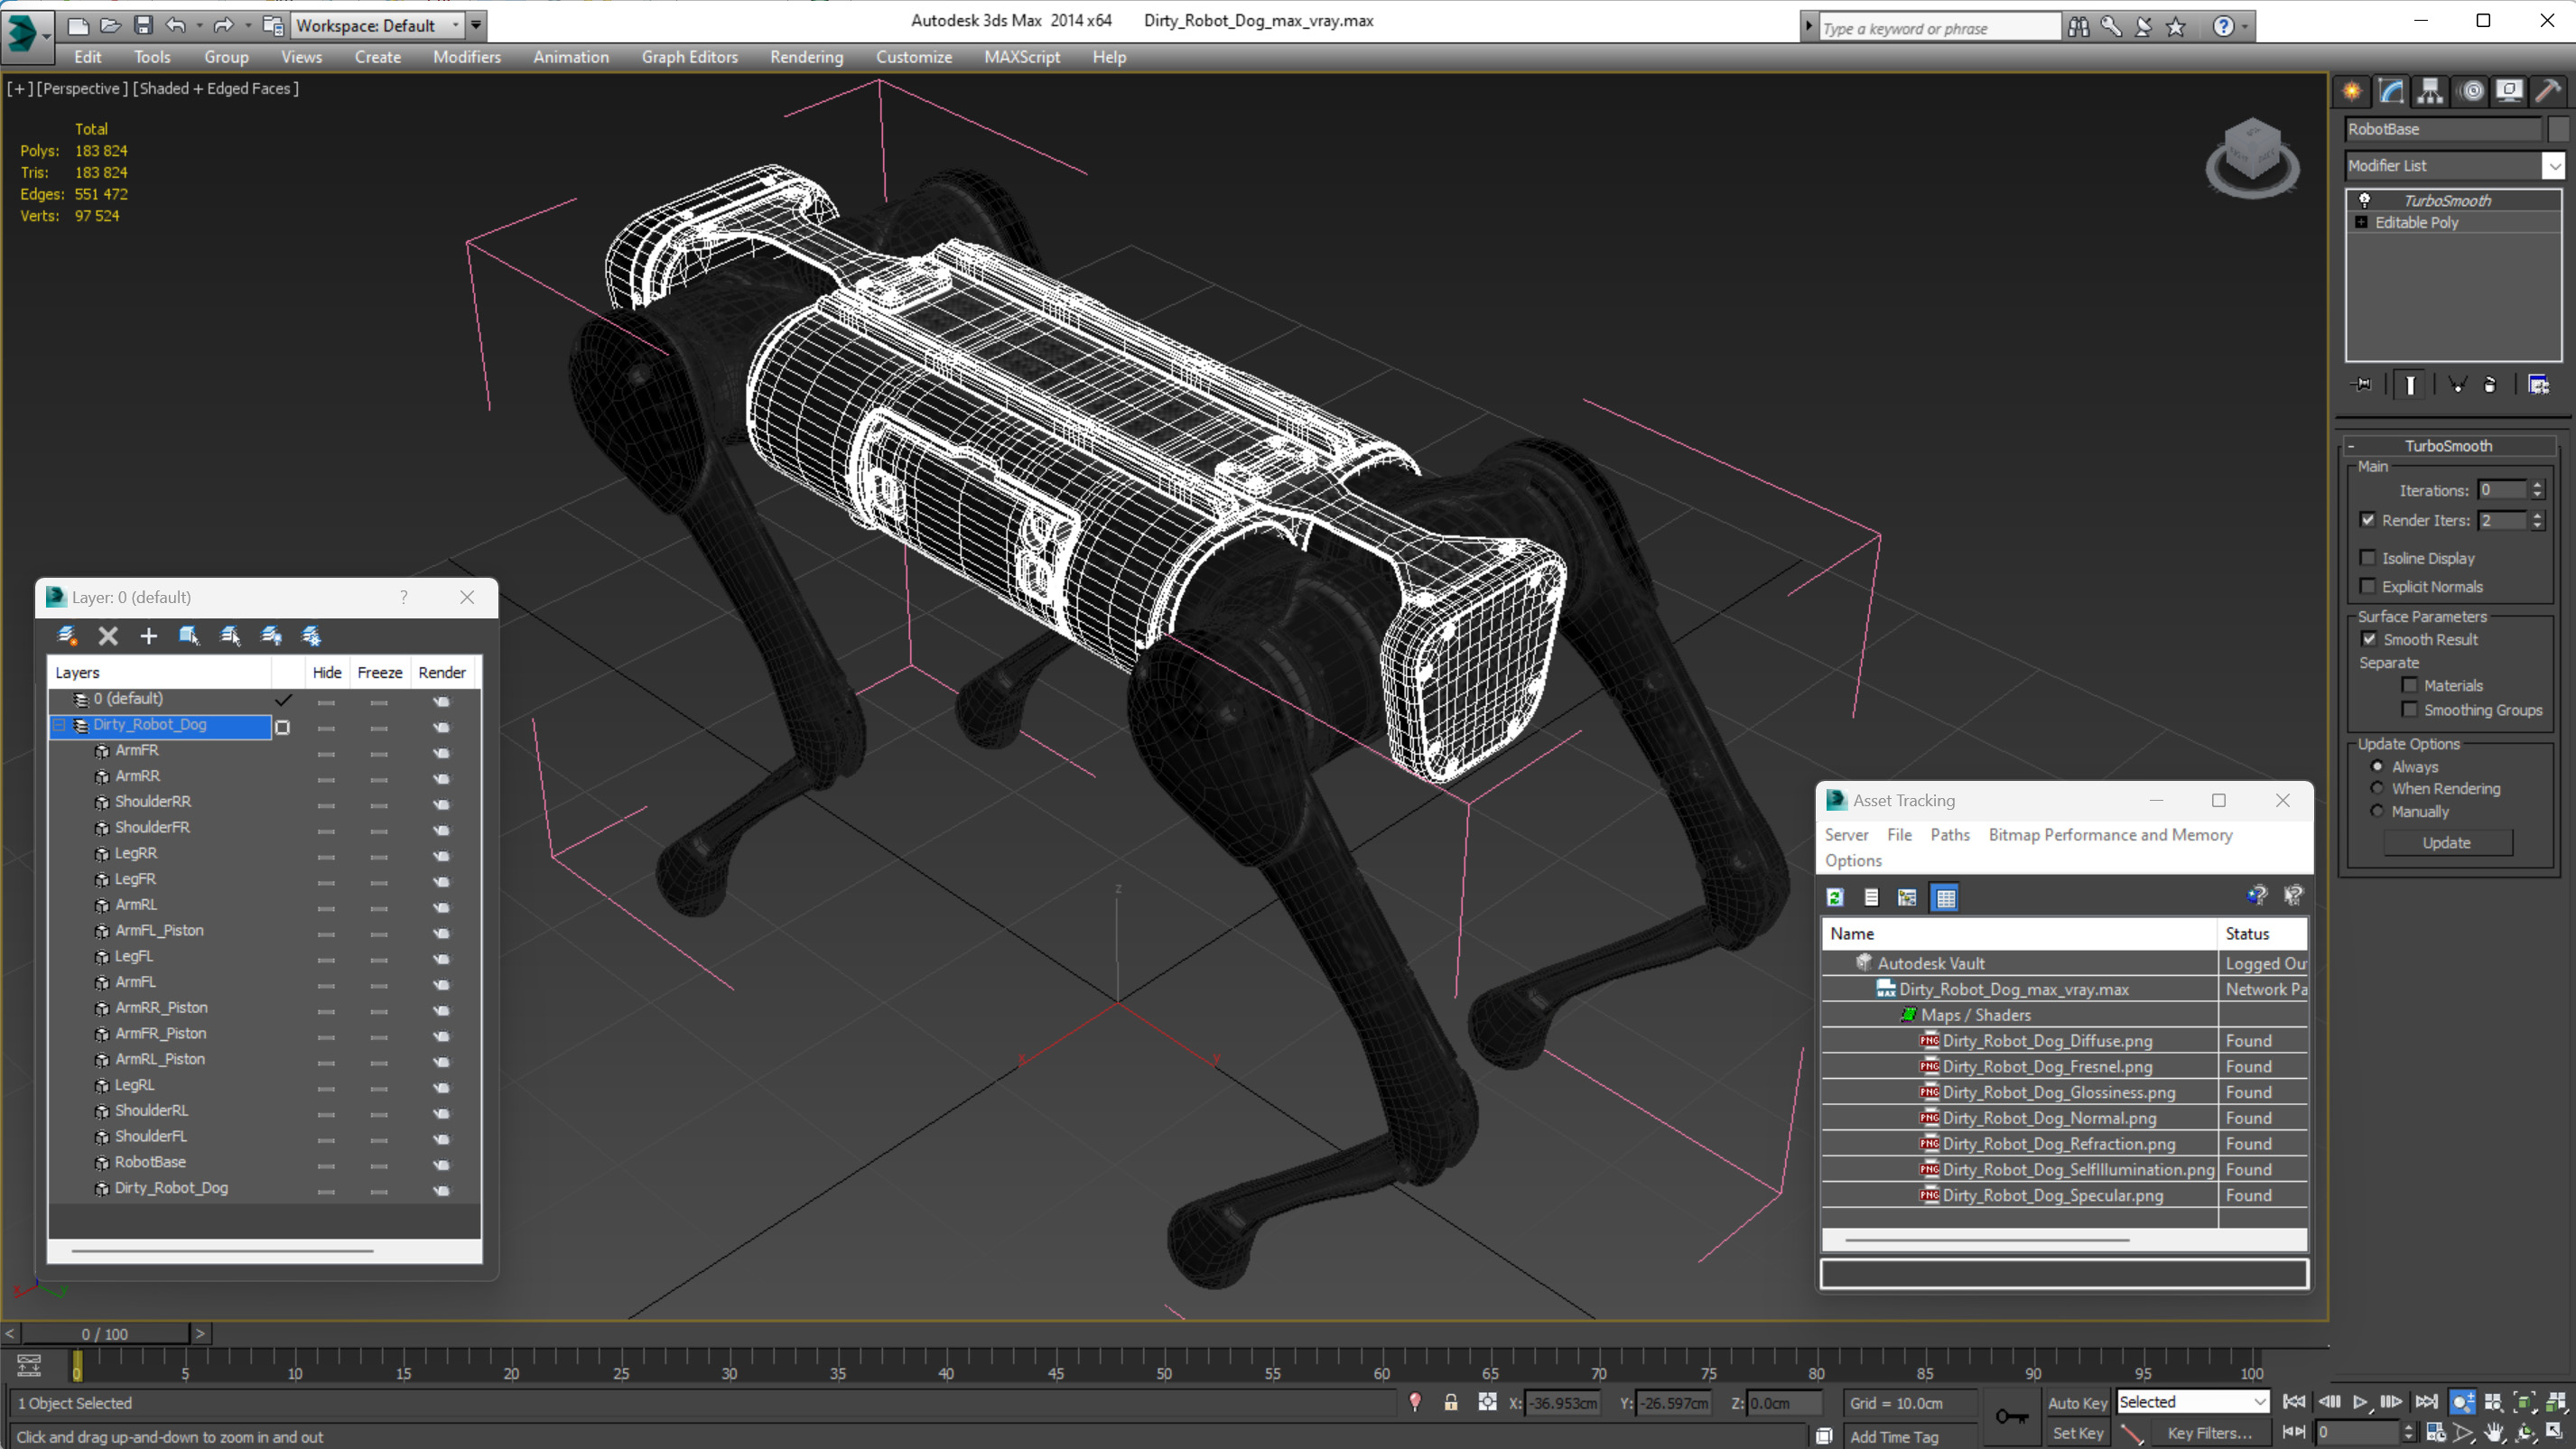Enable Explicit Normals checkbox
Viewport: 2576px width, 1449px height.
click(x=2368, y=586)
